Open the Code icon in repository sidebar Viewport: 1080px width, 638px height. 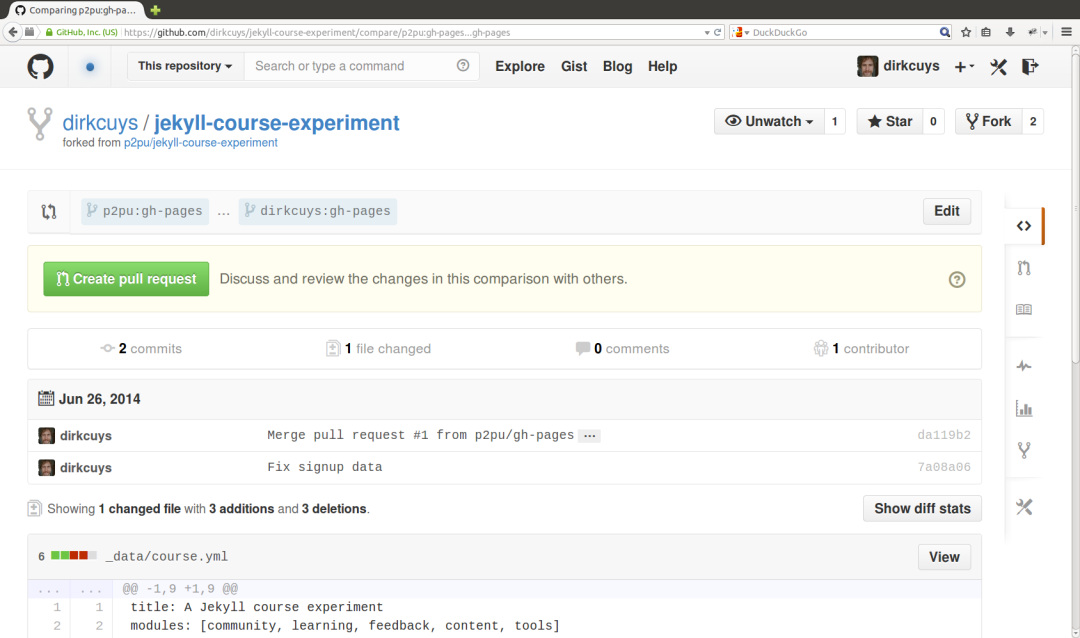[x=1024, y=226]
